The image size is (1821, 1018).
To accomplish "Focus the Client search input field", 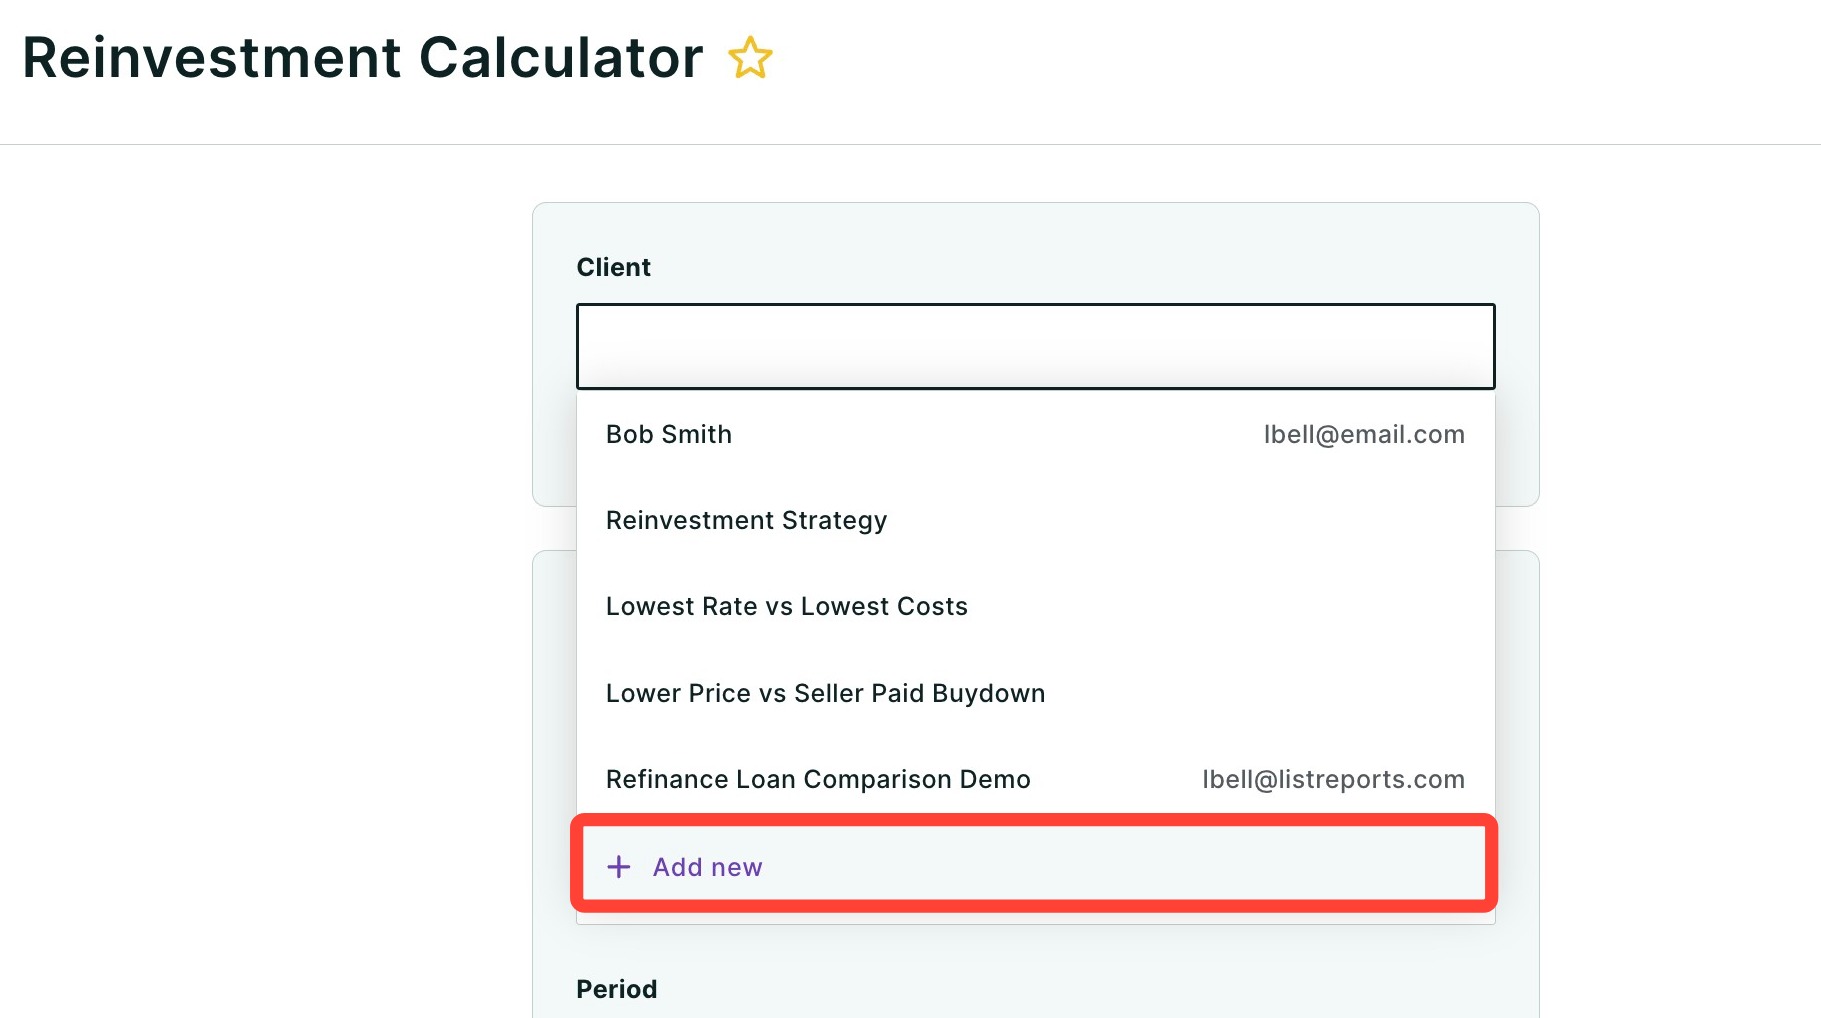I will click(1035, 346).
